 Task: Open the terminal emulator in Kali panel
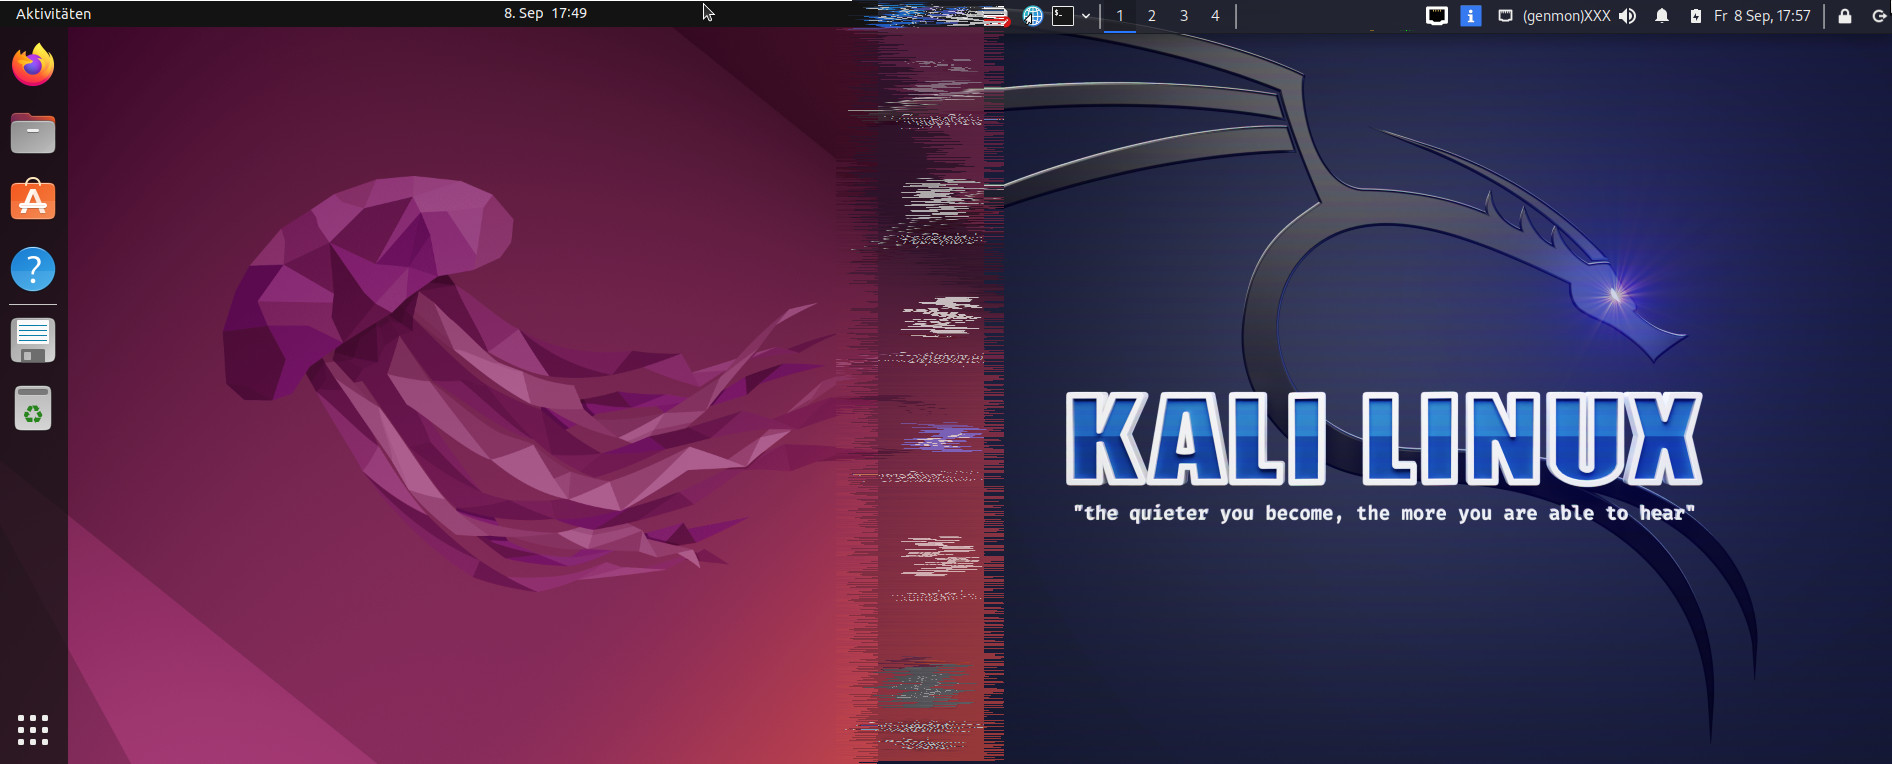pyautogui.click(x=1063, y=16)
